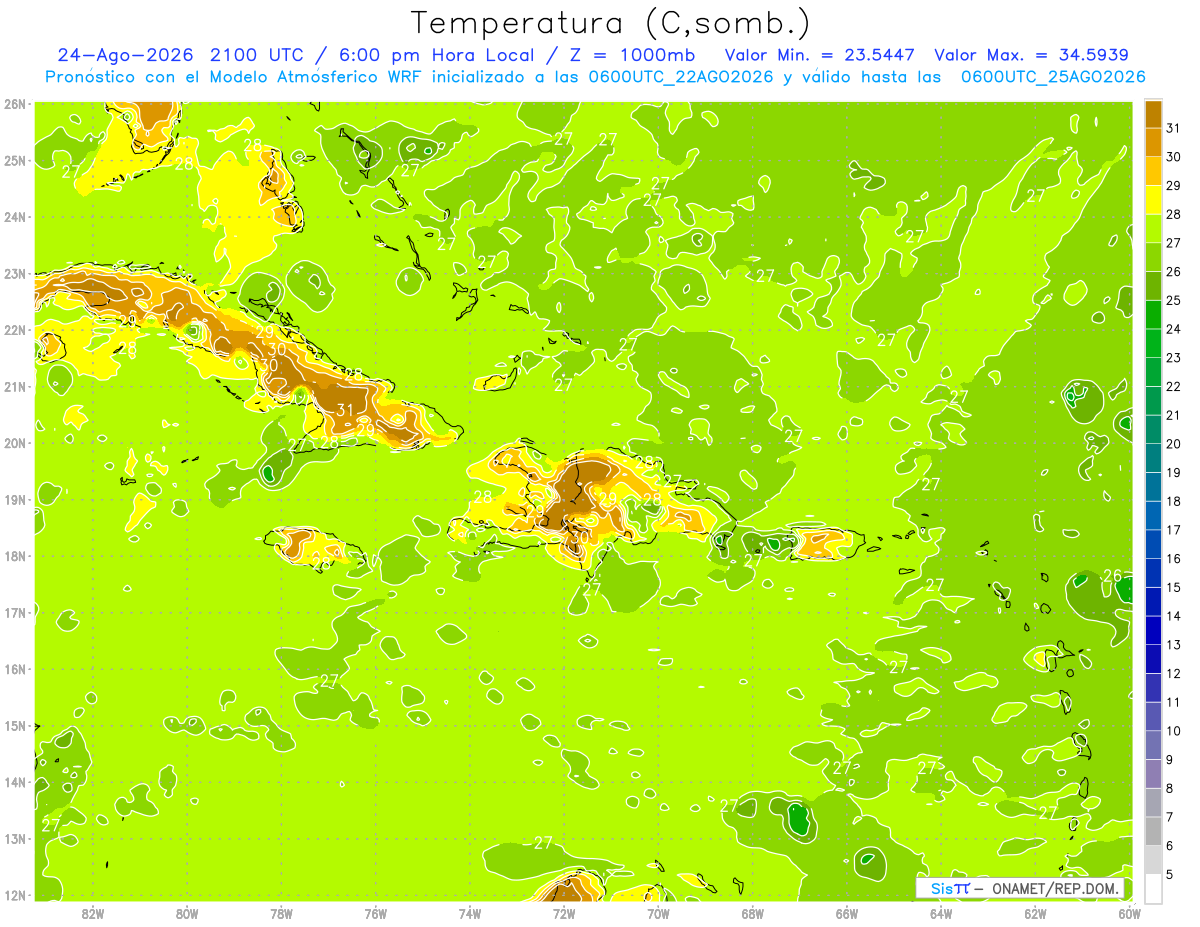Click the yellow legend swatch between 28 and 29
Screen dimensions: 1200x927
1154,200
